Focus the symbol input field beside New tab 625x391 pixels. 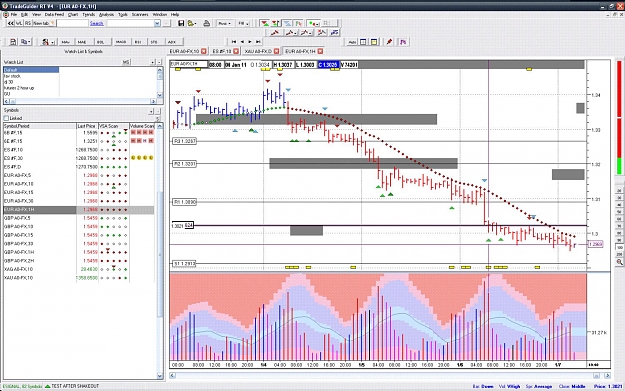[72, 24]
